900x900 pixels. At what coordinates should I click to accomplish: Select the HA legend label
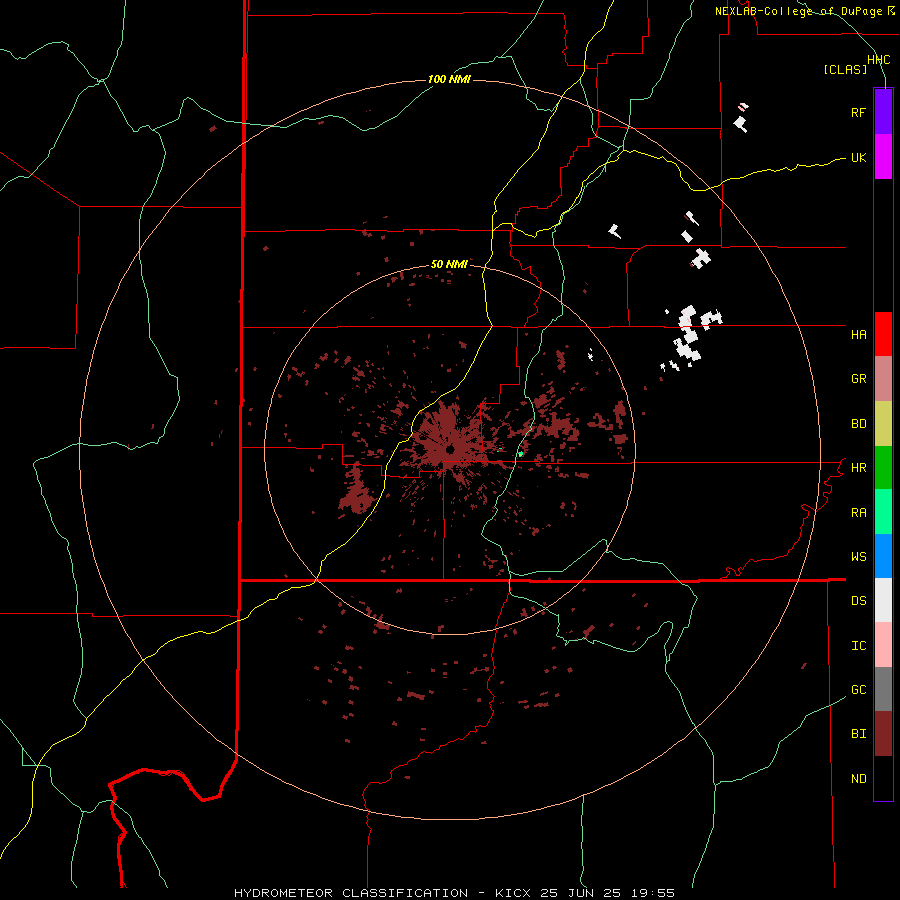858,334
